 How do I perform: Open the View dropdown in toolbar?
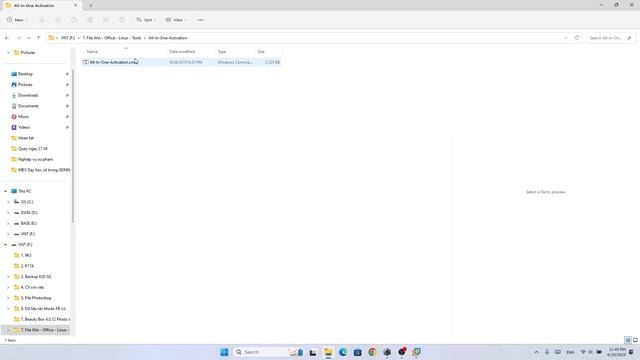tap(176, 20)
